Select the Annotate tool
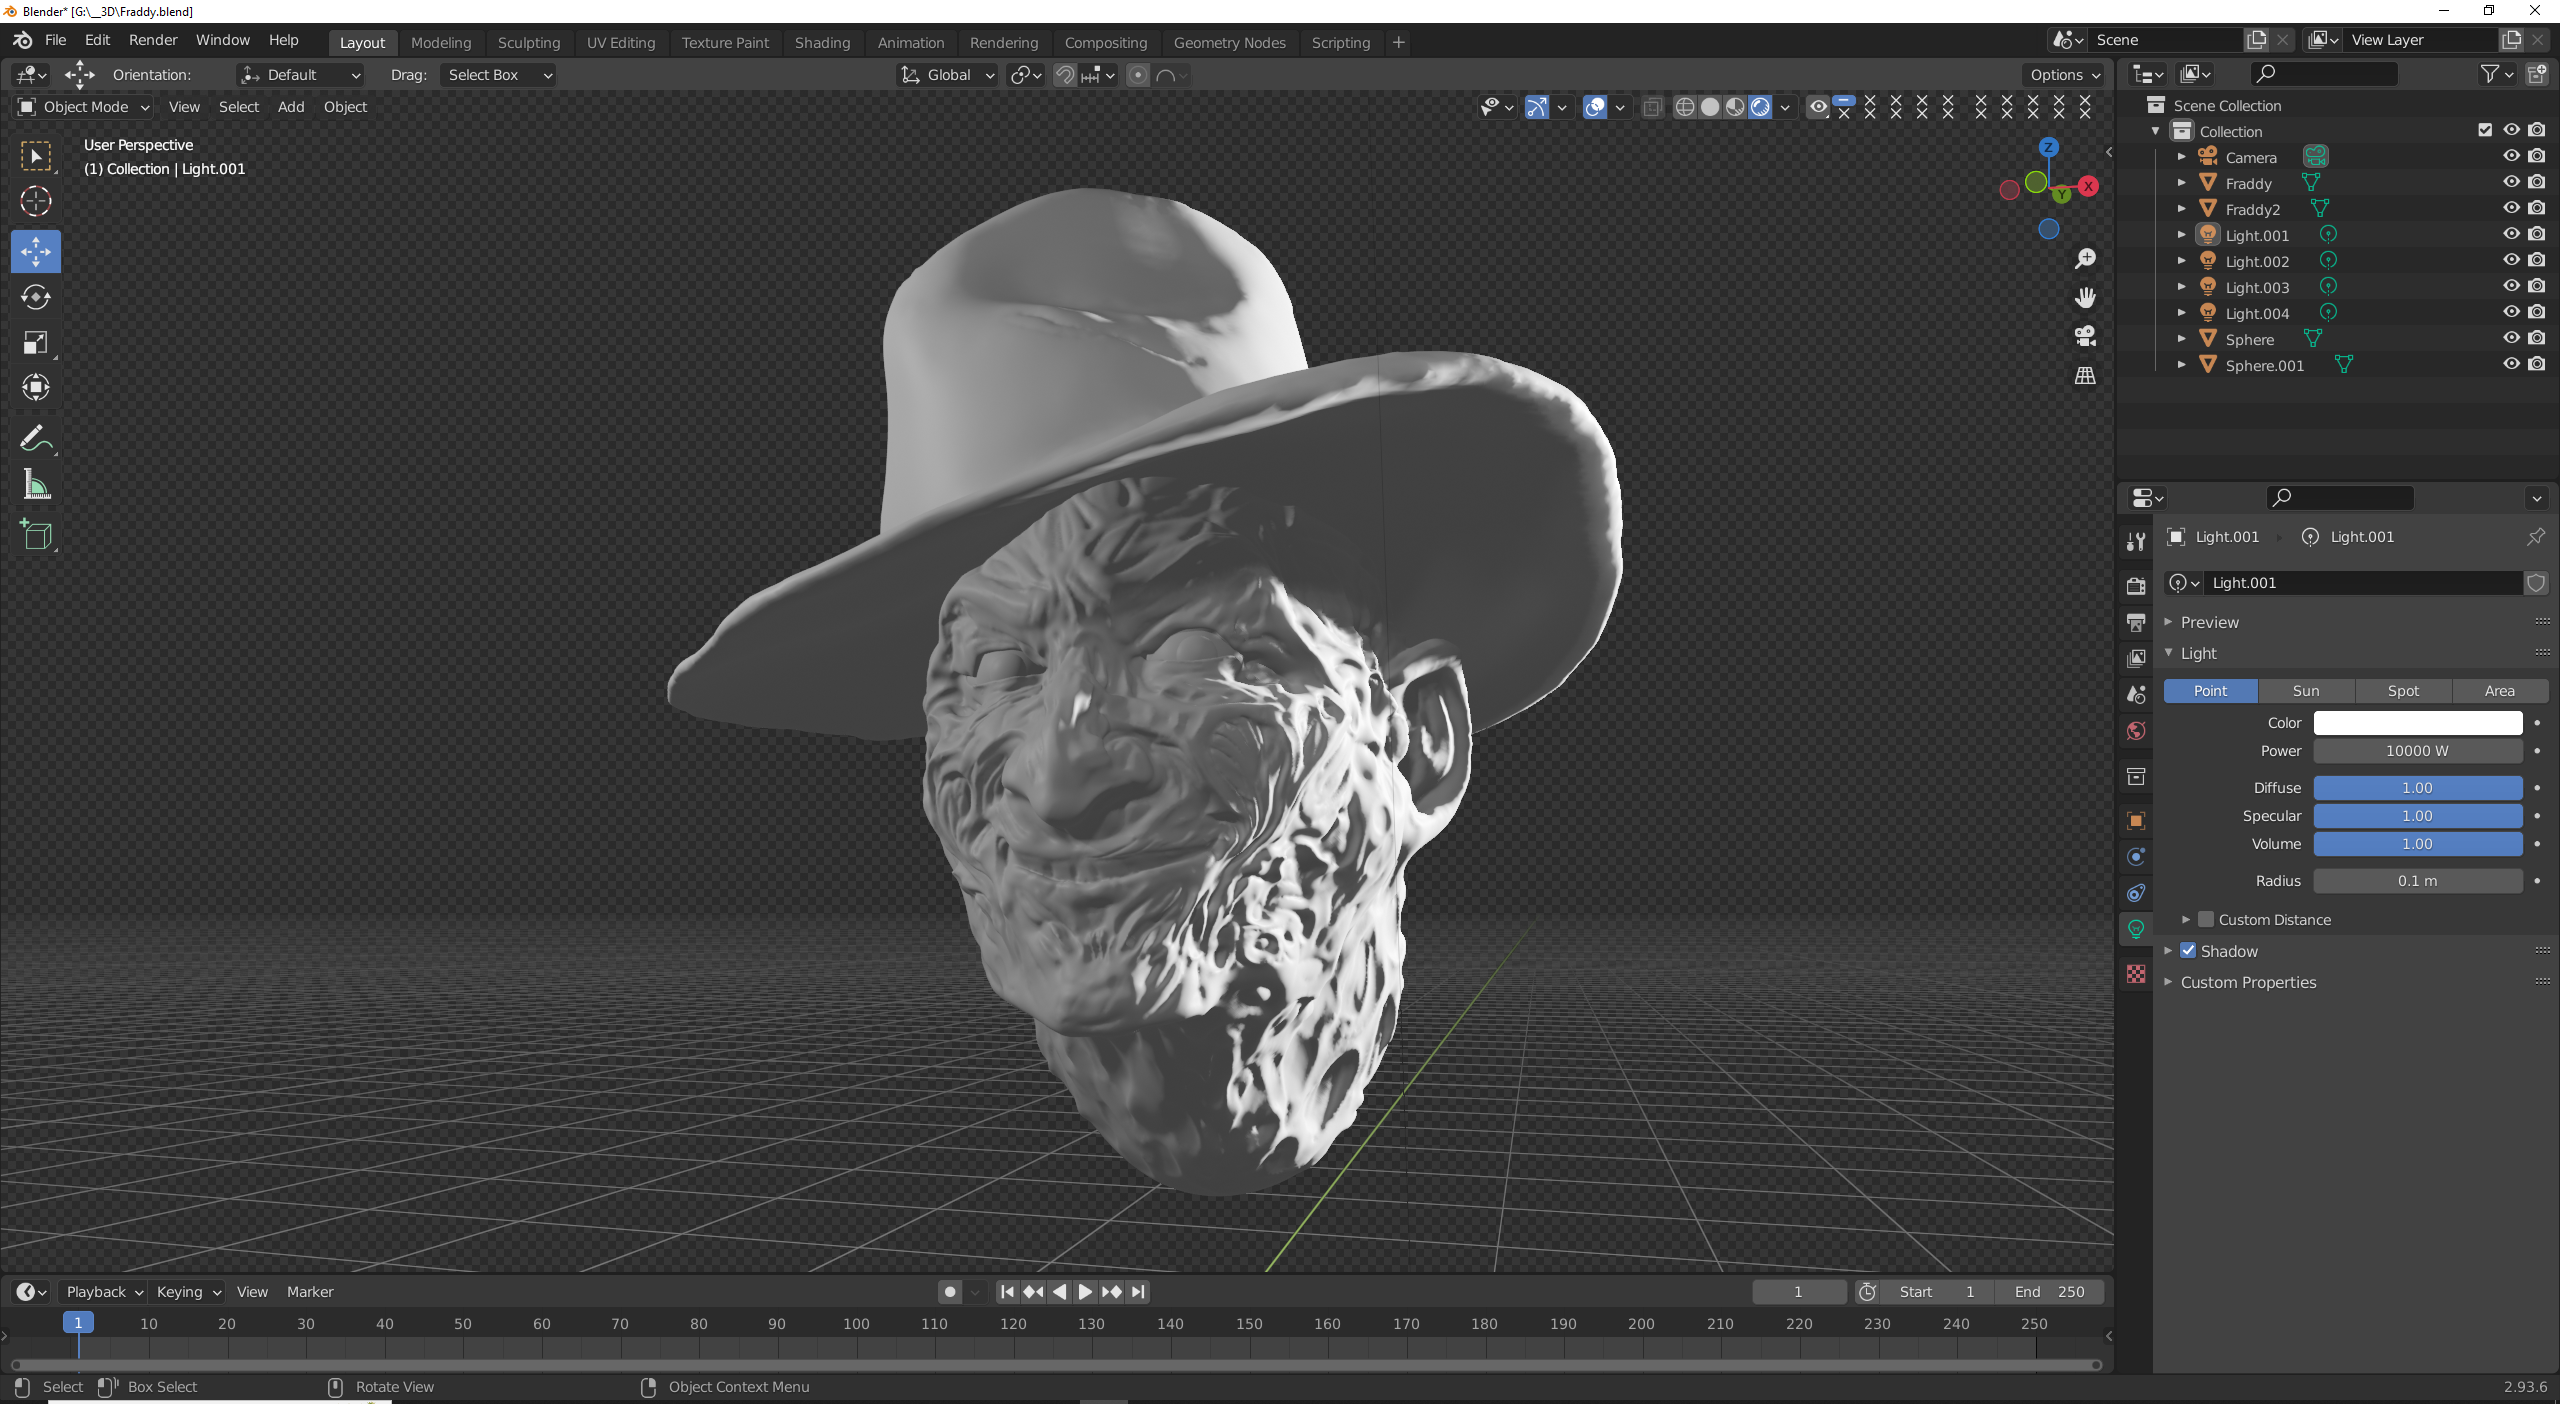The width and height of the screenshot is (2560, 1404). tap(36, 439)
